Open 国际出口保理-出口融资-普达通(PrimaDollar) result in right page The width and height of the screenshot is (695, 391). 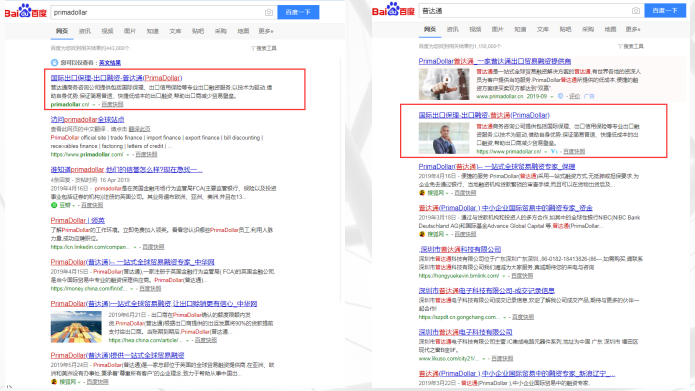(484, 115)
